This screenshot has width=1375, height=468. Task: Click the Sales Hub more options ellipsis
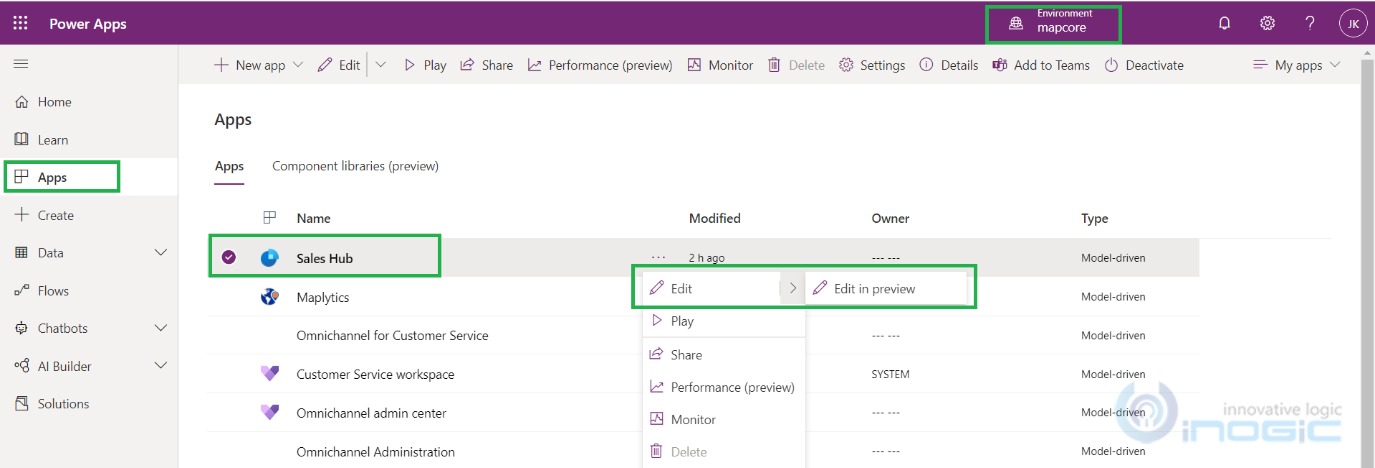coord(658,258)
